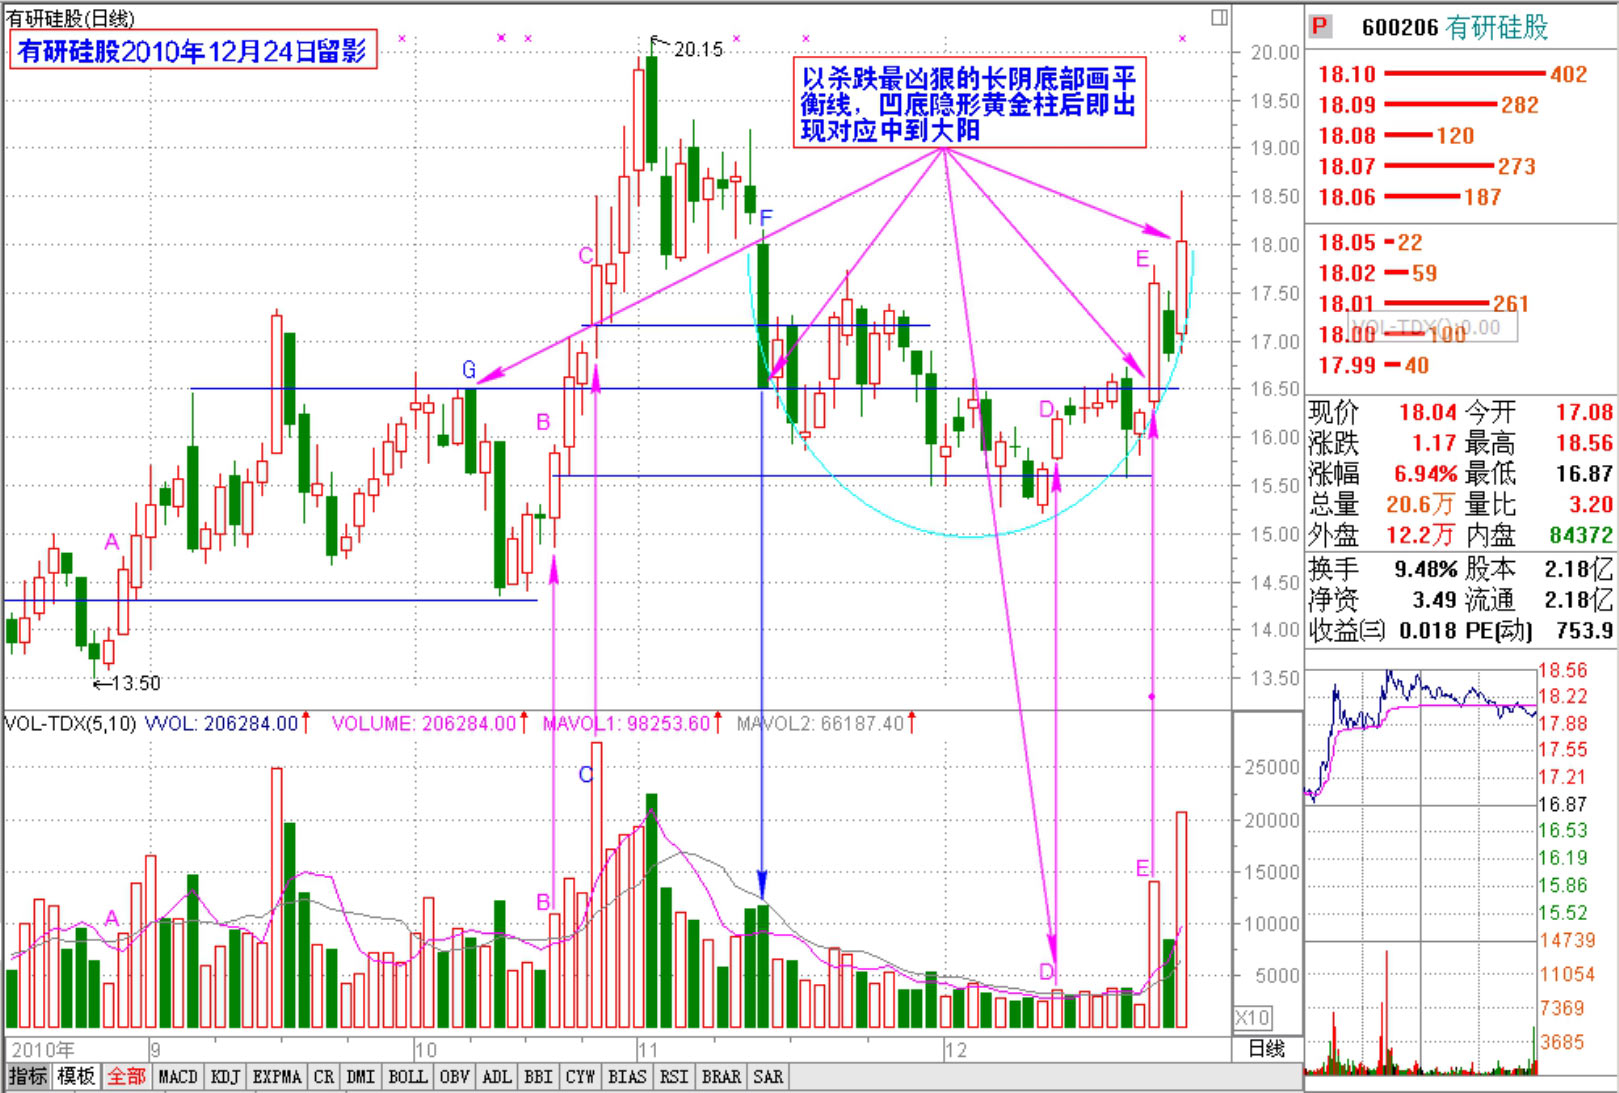Click the VVOL: 206284.00 value

tap(222, 723)
